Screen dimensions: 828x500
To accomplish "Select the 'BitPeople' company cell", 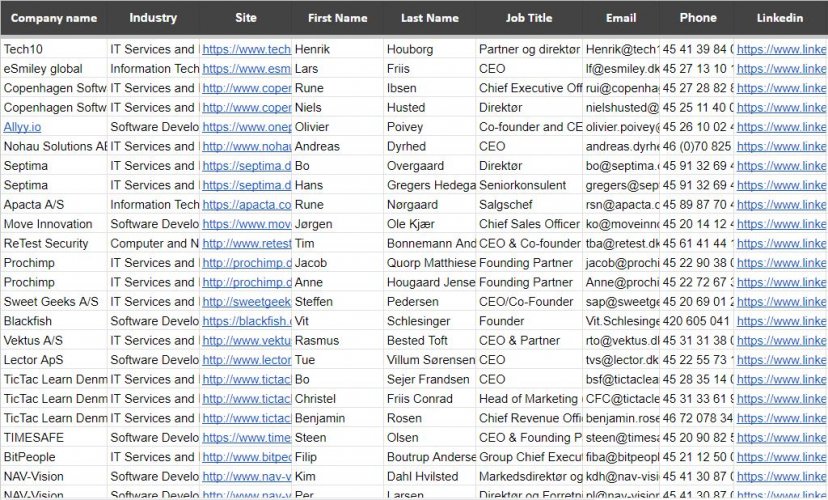I will pos(54,457).
